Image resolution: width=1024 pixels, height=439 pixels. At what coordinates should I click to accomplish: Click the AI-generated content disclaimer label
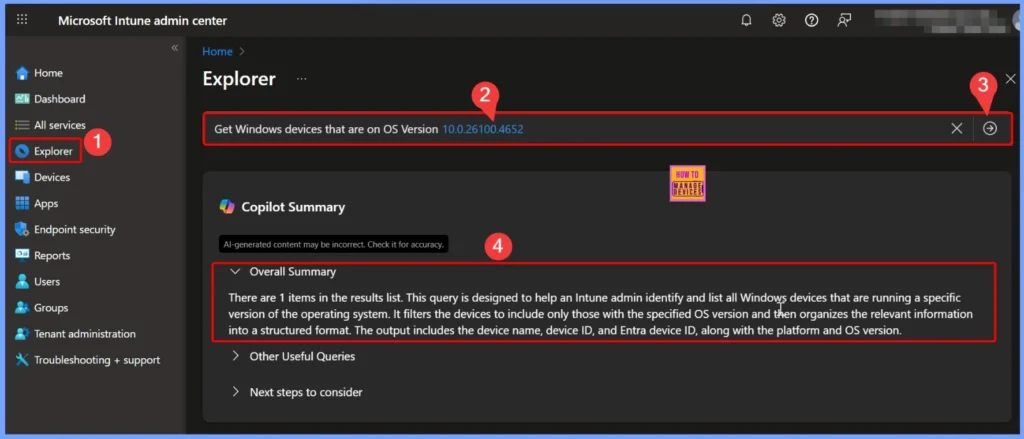click(334, 244)
